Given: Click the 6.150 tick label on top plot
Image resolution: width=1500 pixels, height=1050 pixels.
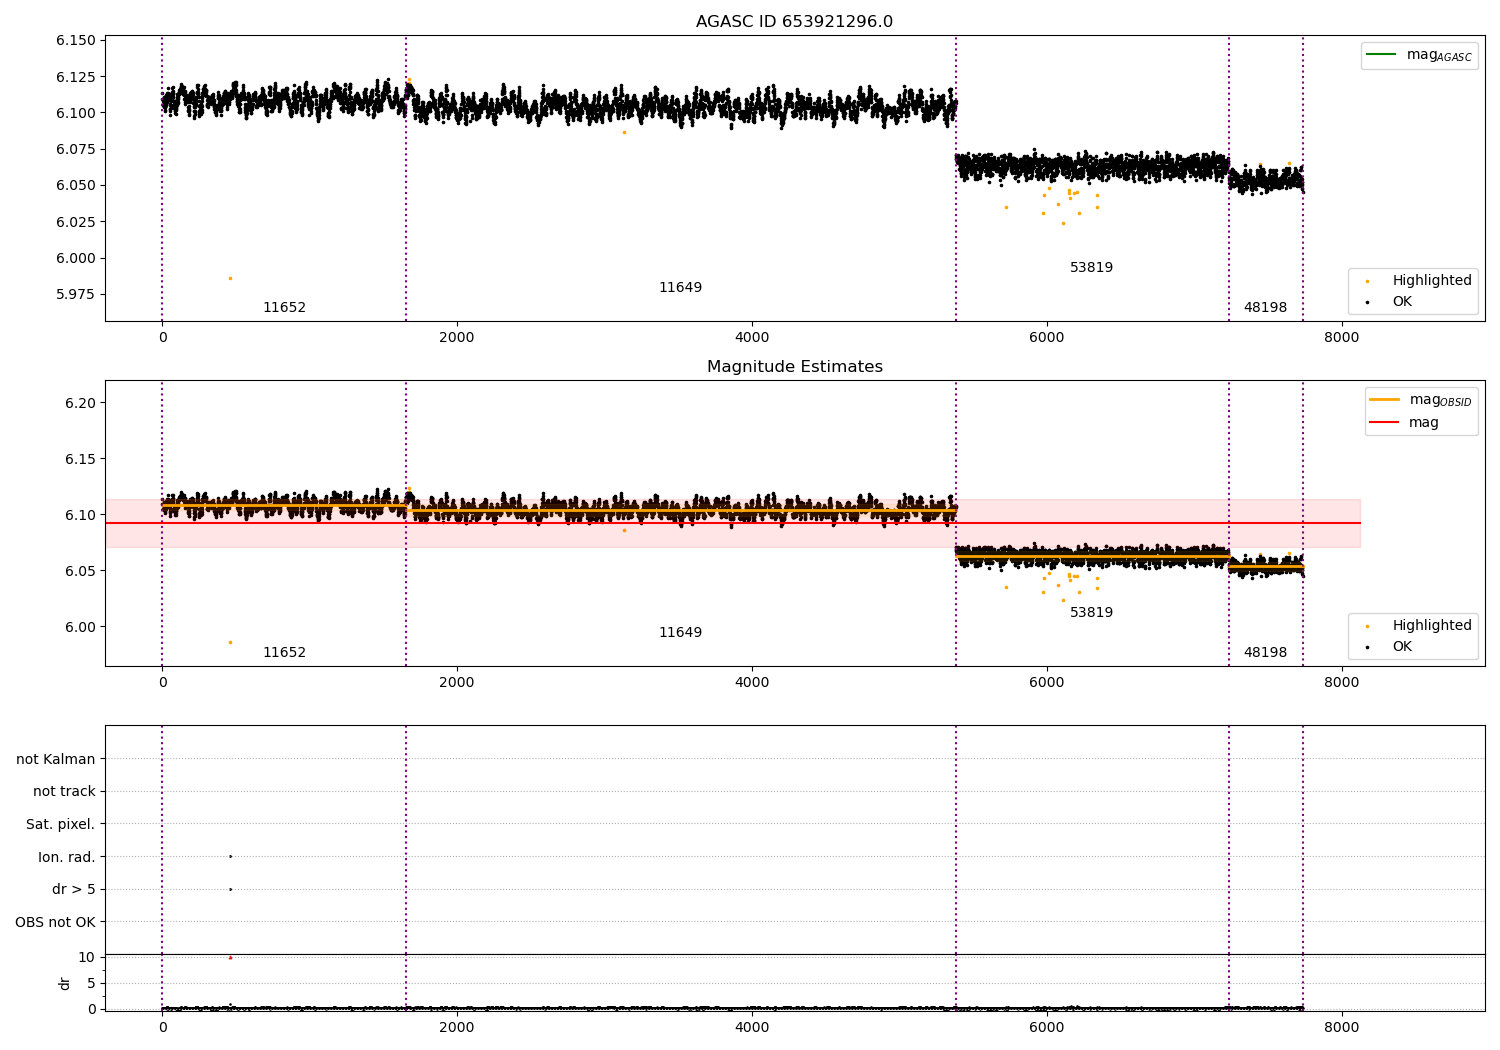Looking at the screenshot, I should (76, 40).
